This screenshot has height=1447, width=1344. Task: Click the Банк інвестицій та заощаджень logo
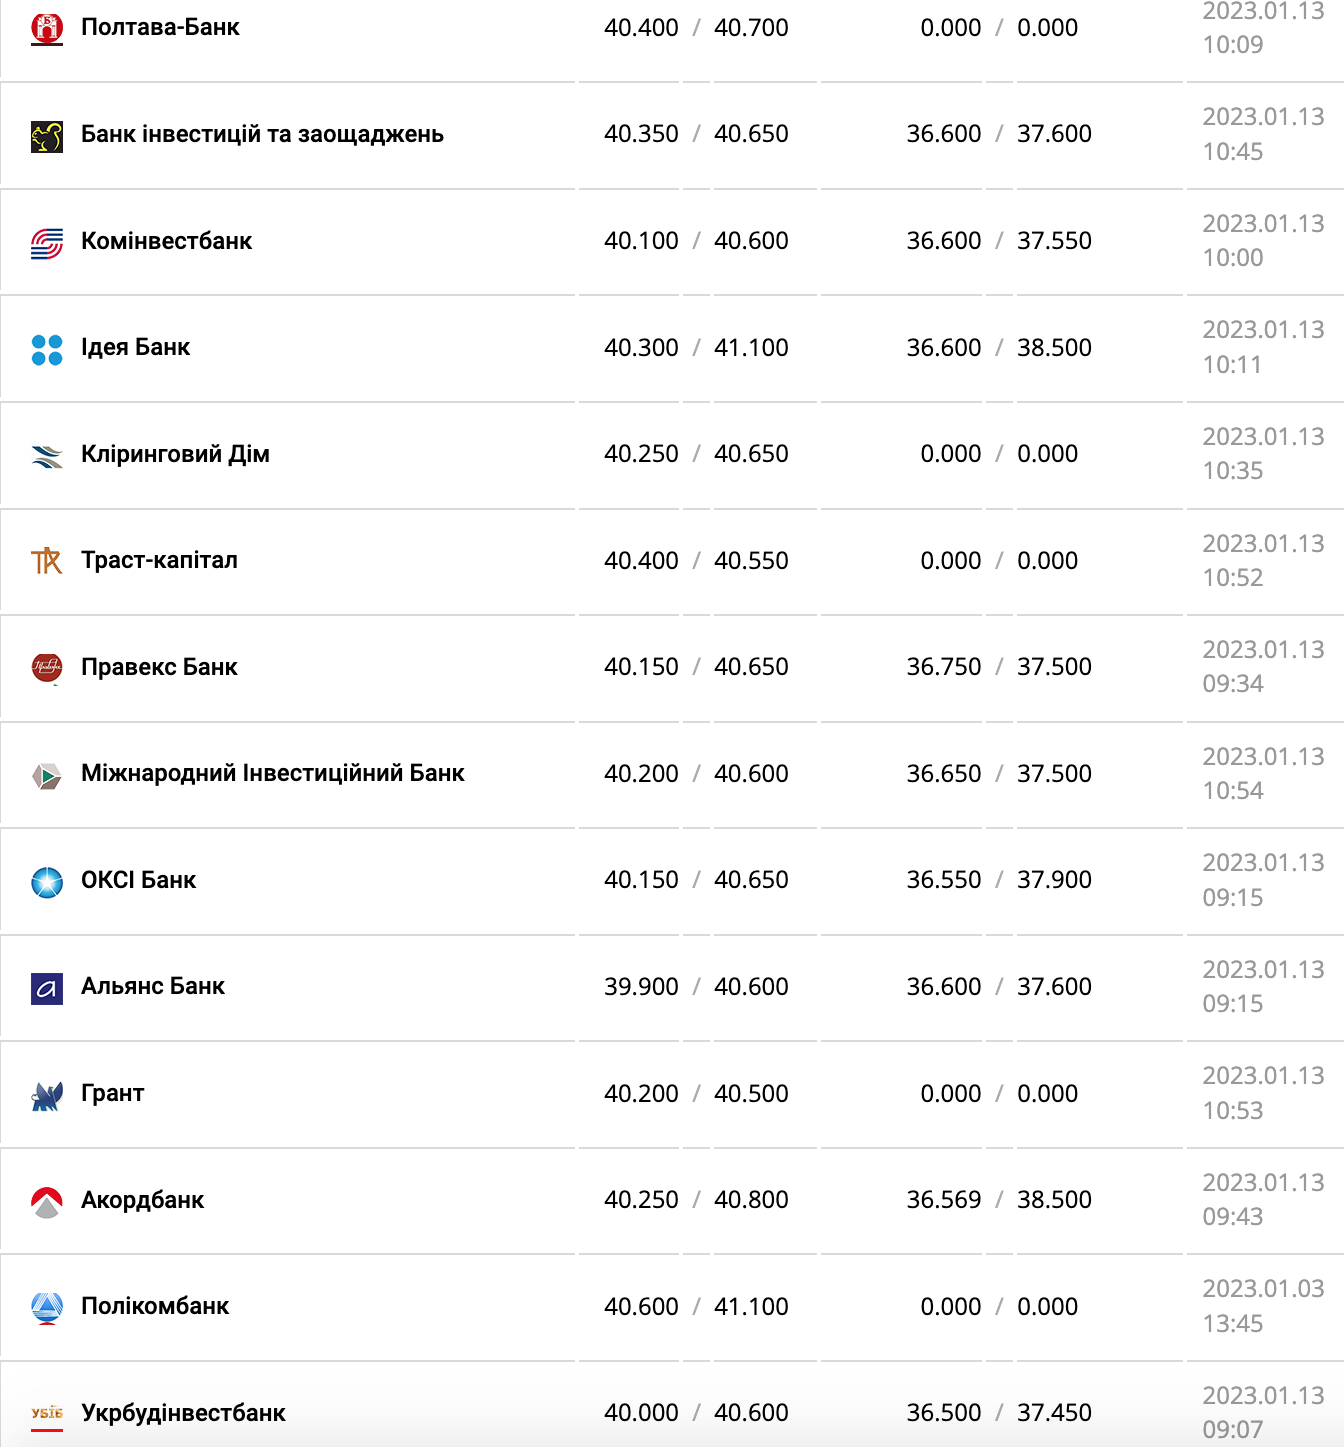pyautogui.click(x=47, y=135)
